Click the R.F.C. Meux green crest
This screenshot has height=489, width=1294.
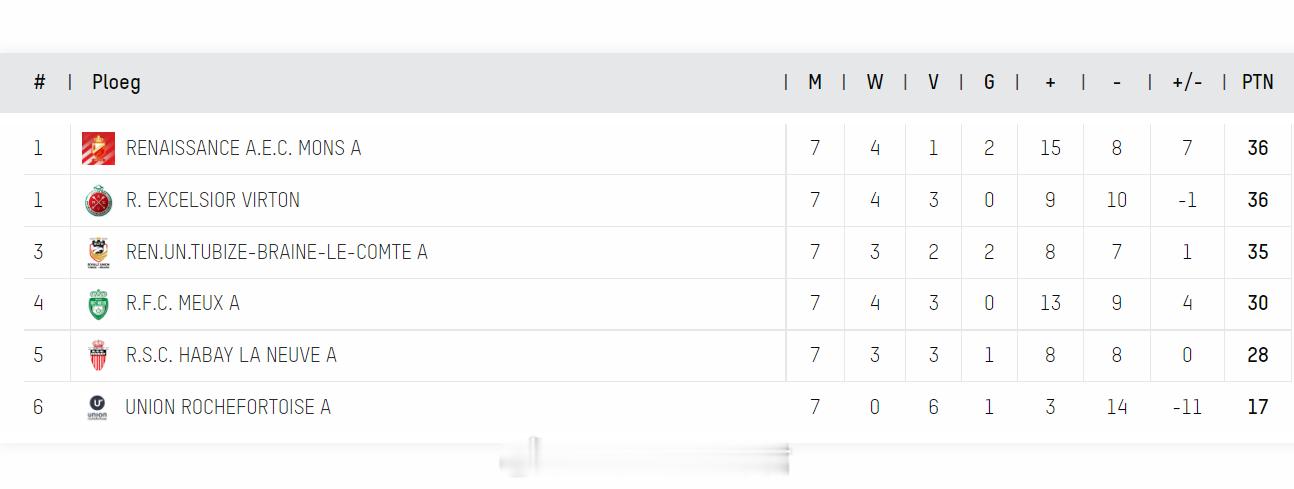(x=98, y=304)
